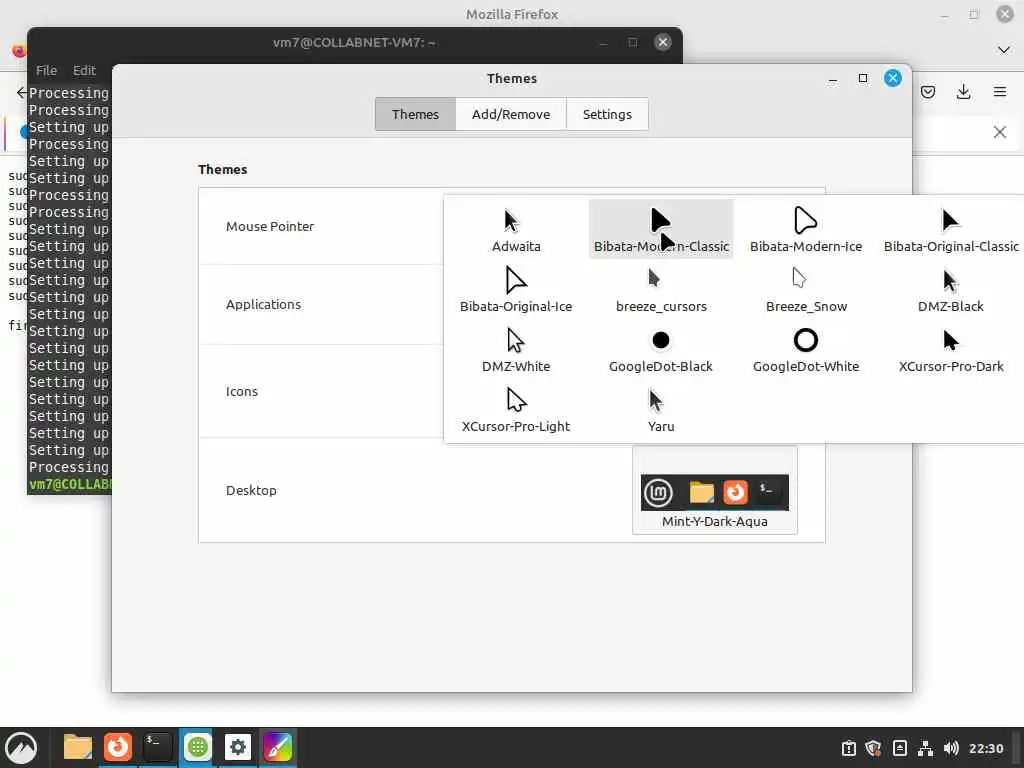
Task: Pick the Bibata-Modern-Ice cursor theme
Action: click(806, 230)
